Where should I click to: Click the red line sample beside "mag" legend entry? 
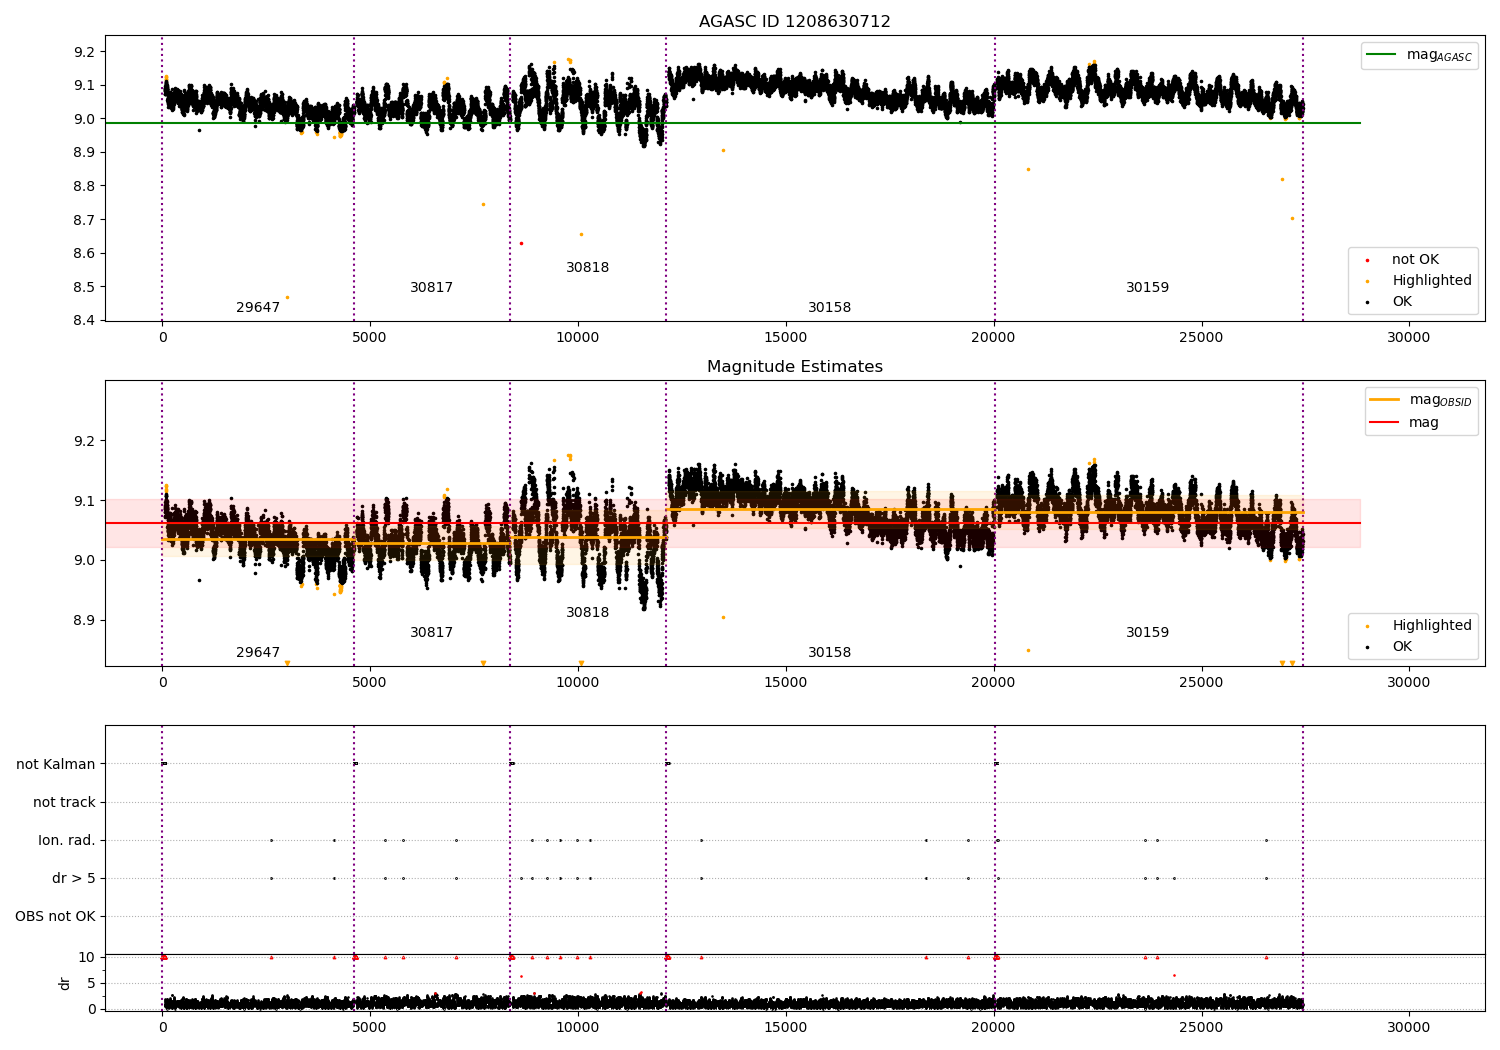click(x=1385, y=422)
